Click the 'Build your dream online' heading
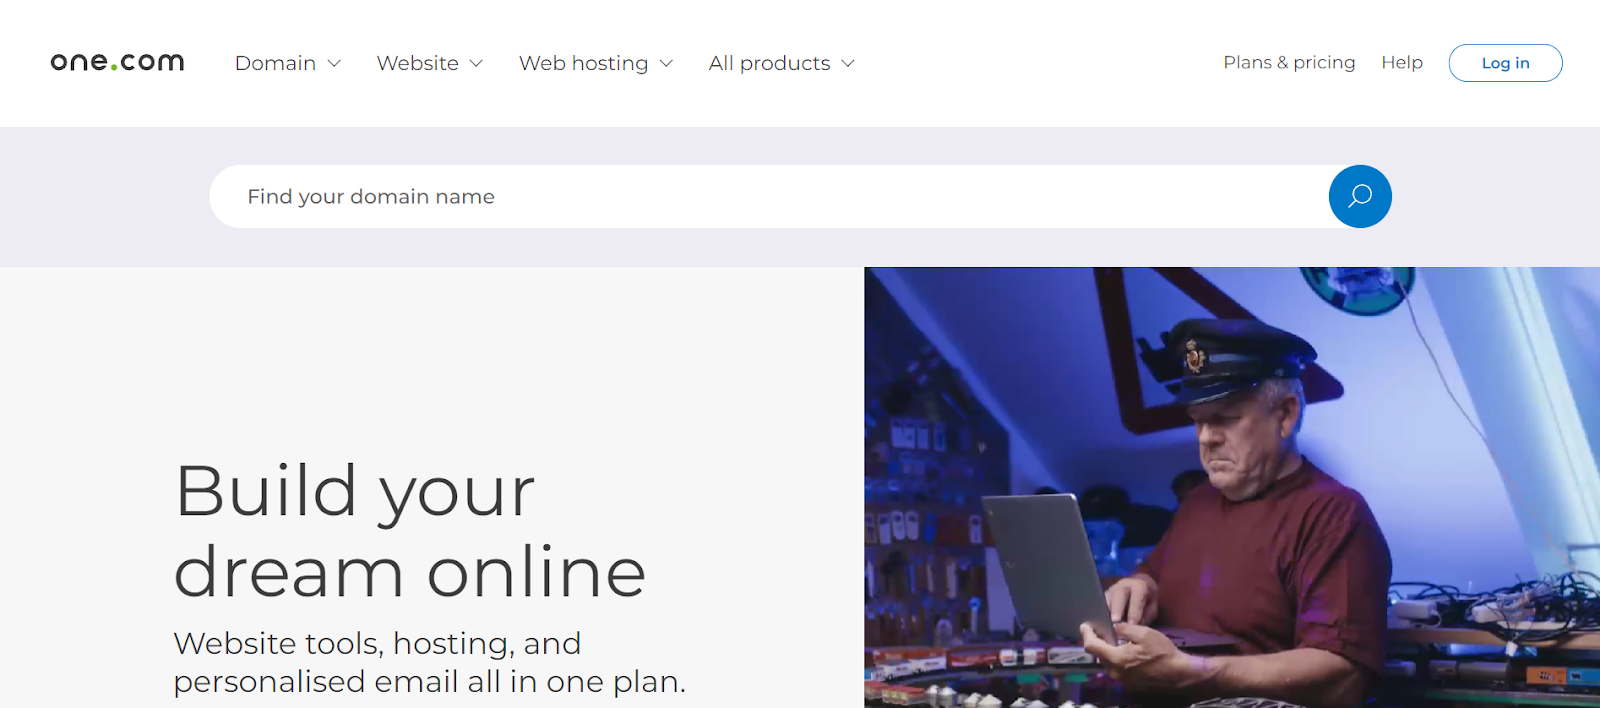Screen dimensions: 1600x708 (410, 531)
